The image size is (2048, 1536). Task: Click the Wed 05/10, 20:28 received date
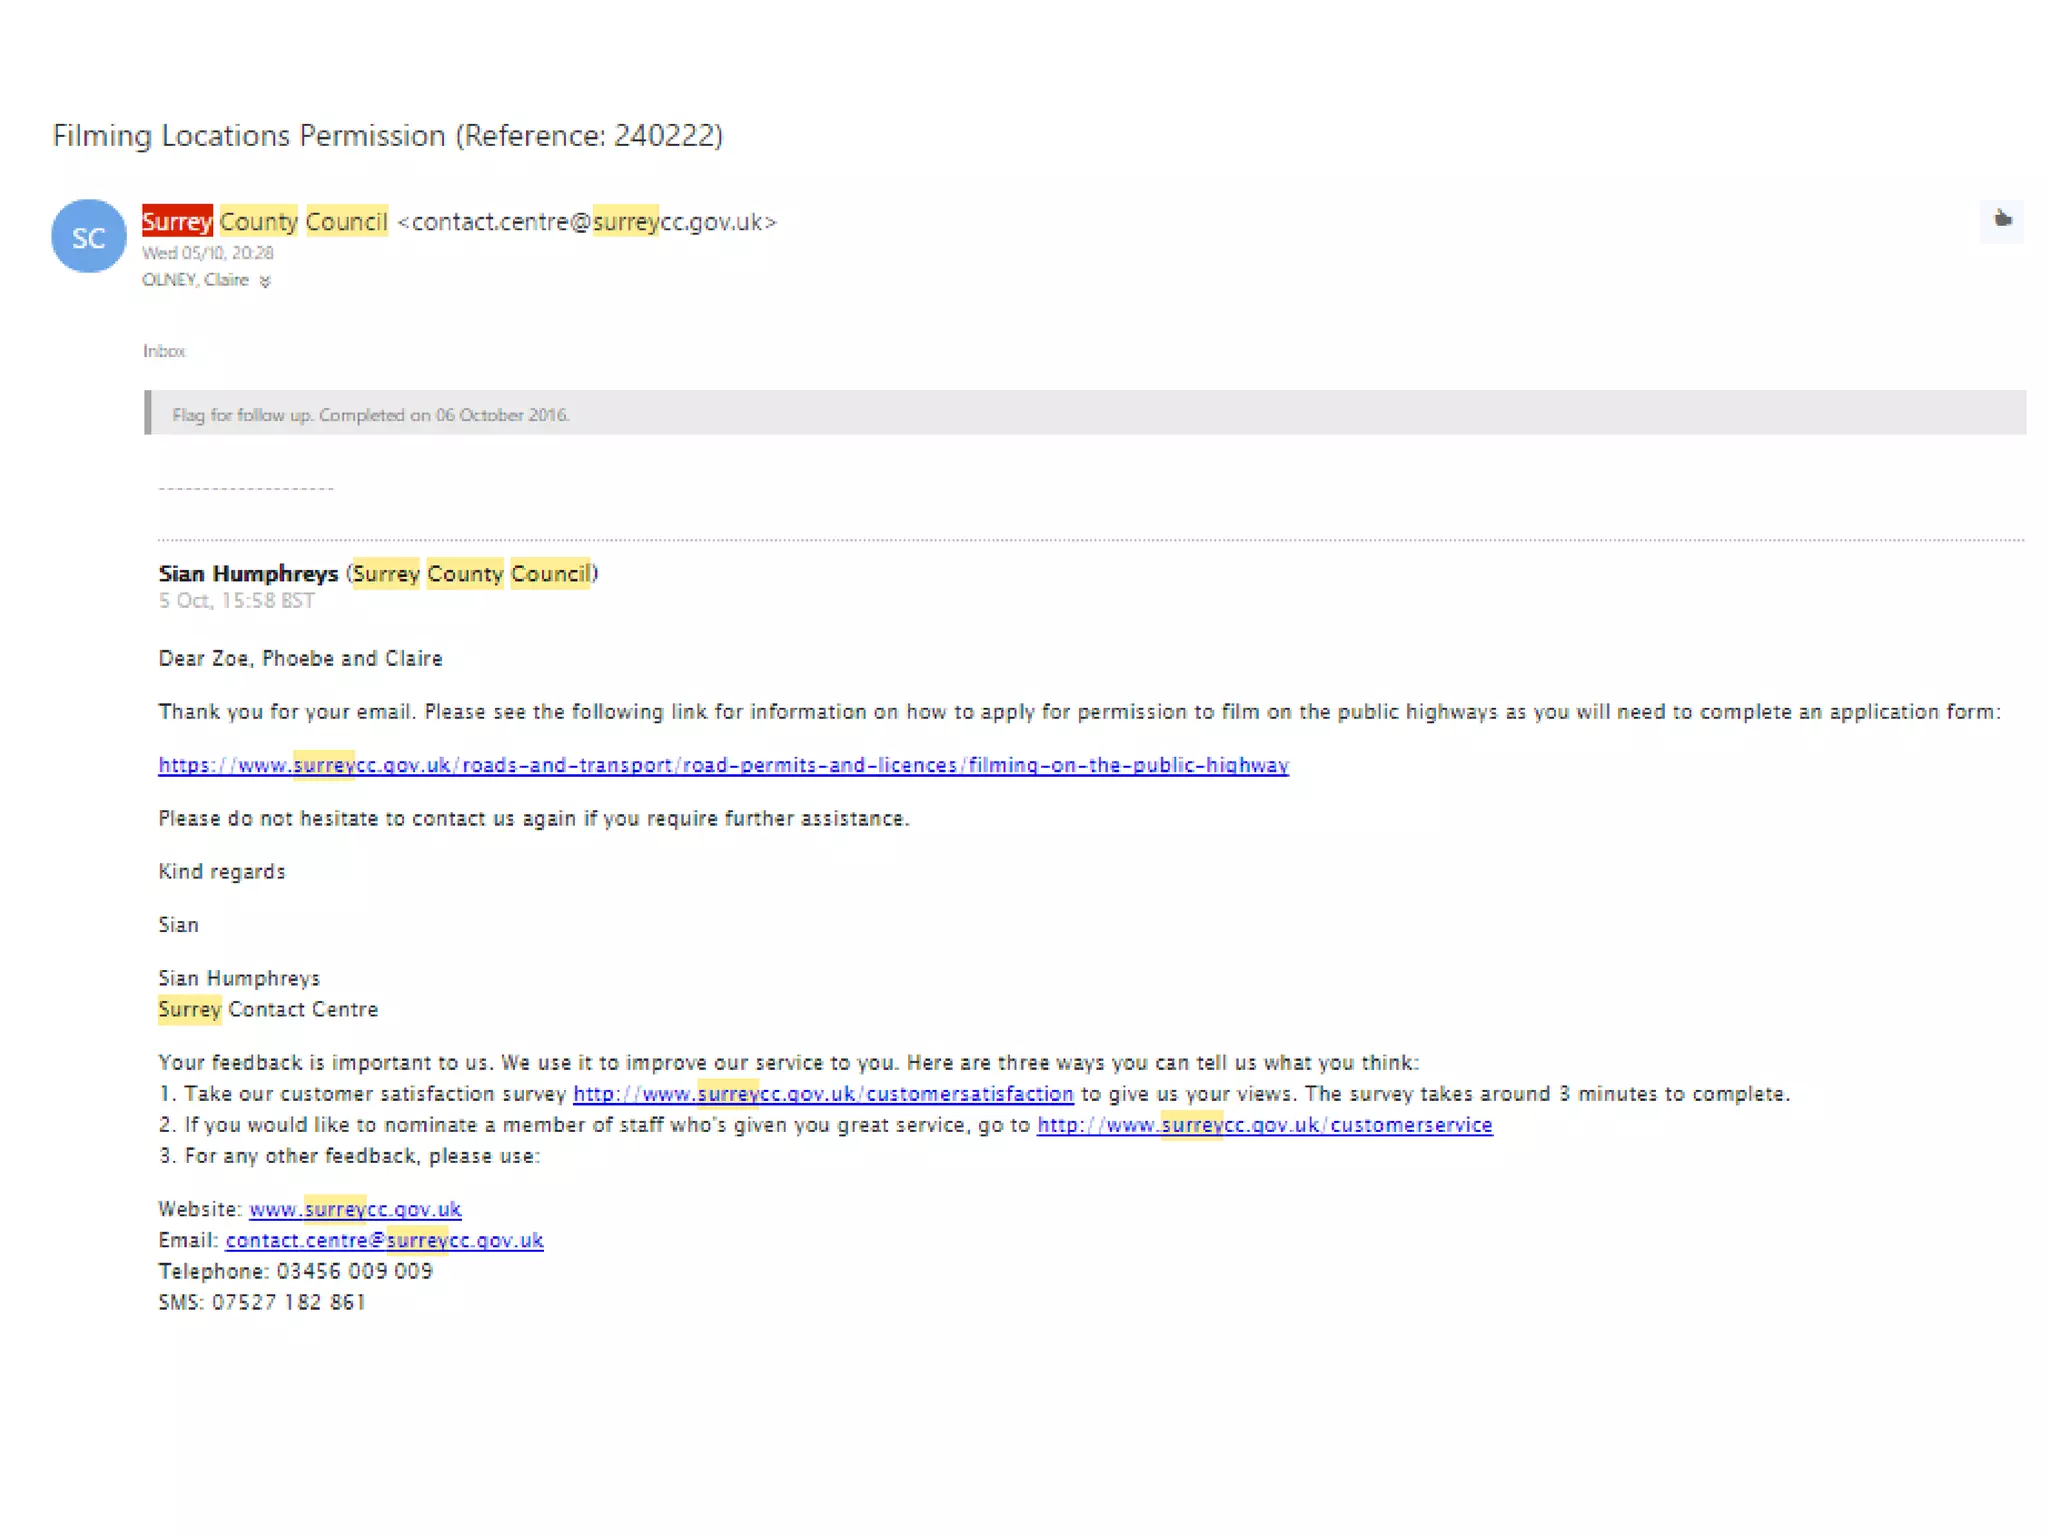pyautogui.click(x=207, y=253)
